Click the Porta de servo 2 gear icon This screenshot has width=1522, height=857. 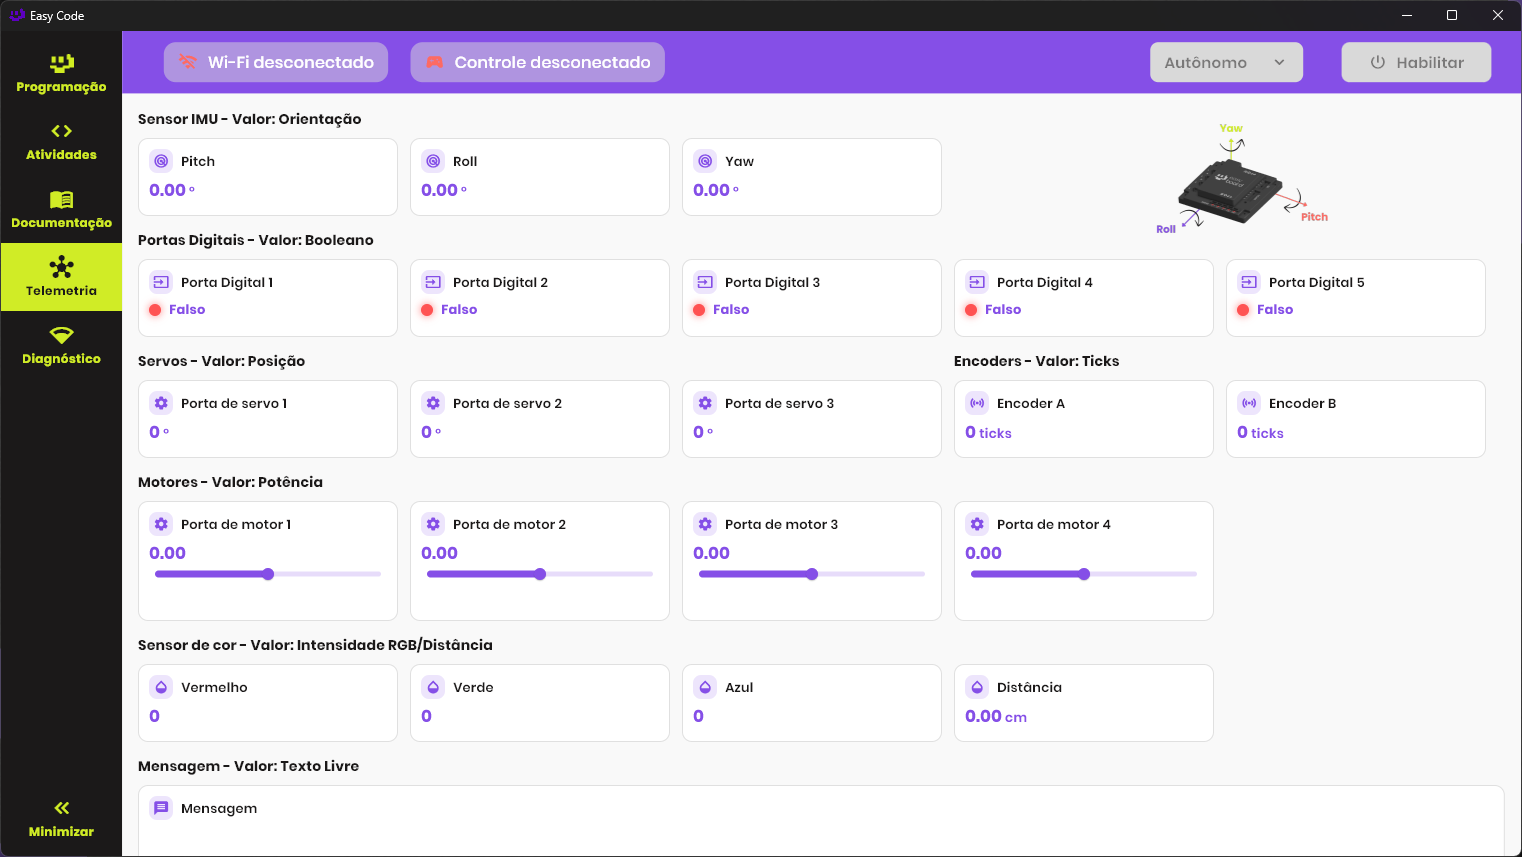point(433,403)
